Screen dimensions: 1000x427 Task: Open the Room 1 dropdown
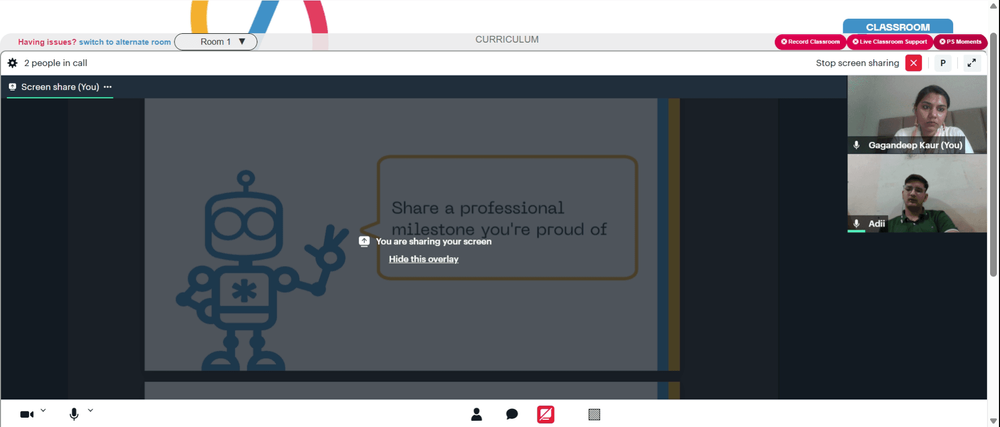[216, 42]
